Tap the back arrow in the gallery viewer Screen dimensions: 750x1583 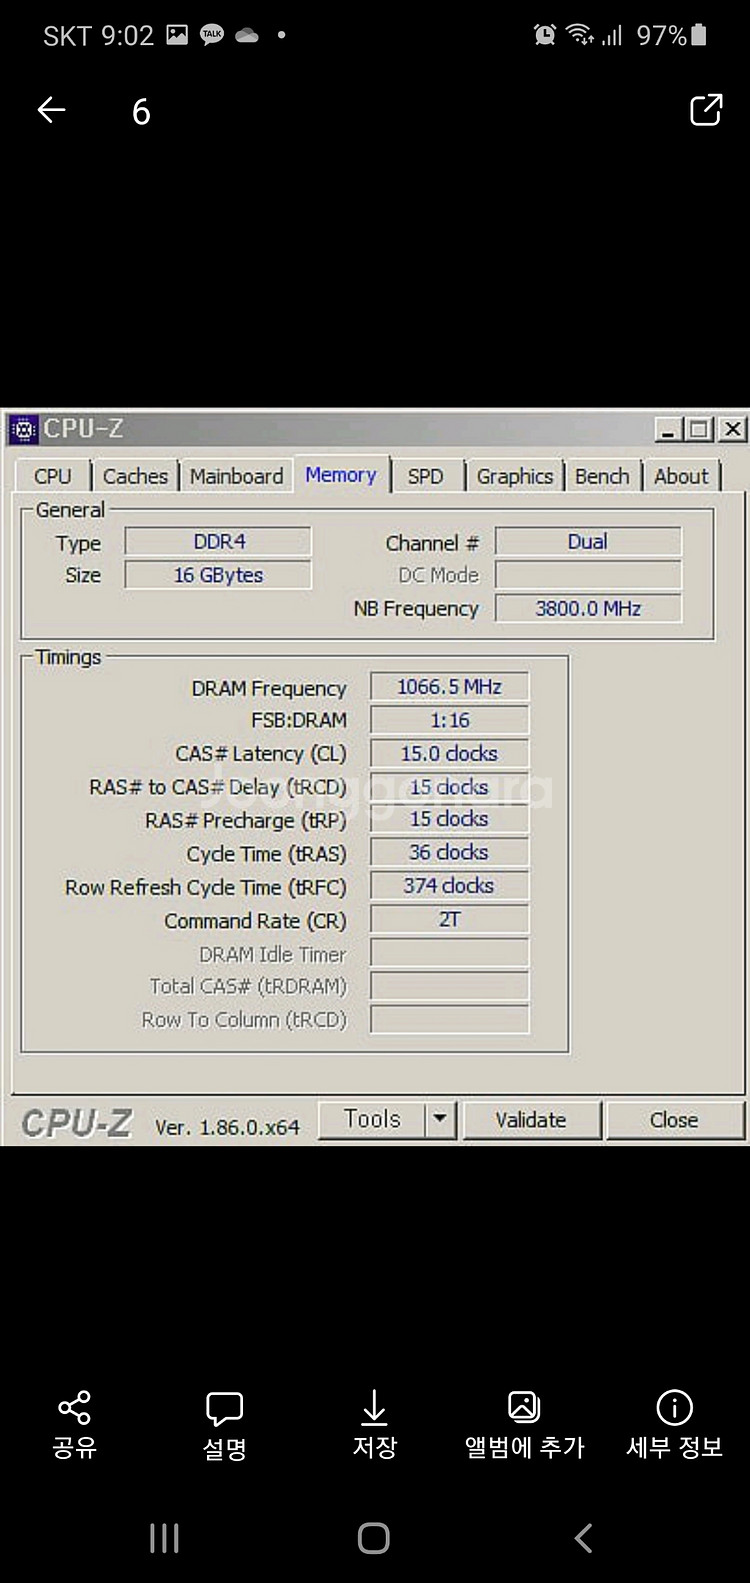tap(51, 110)
